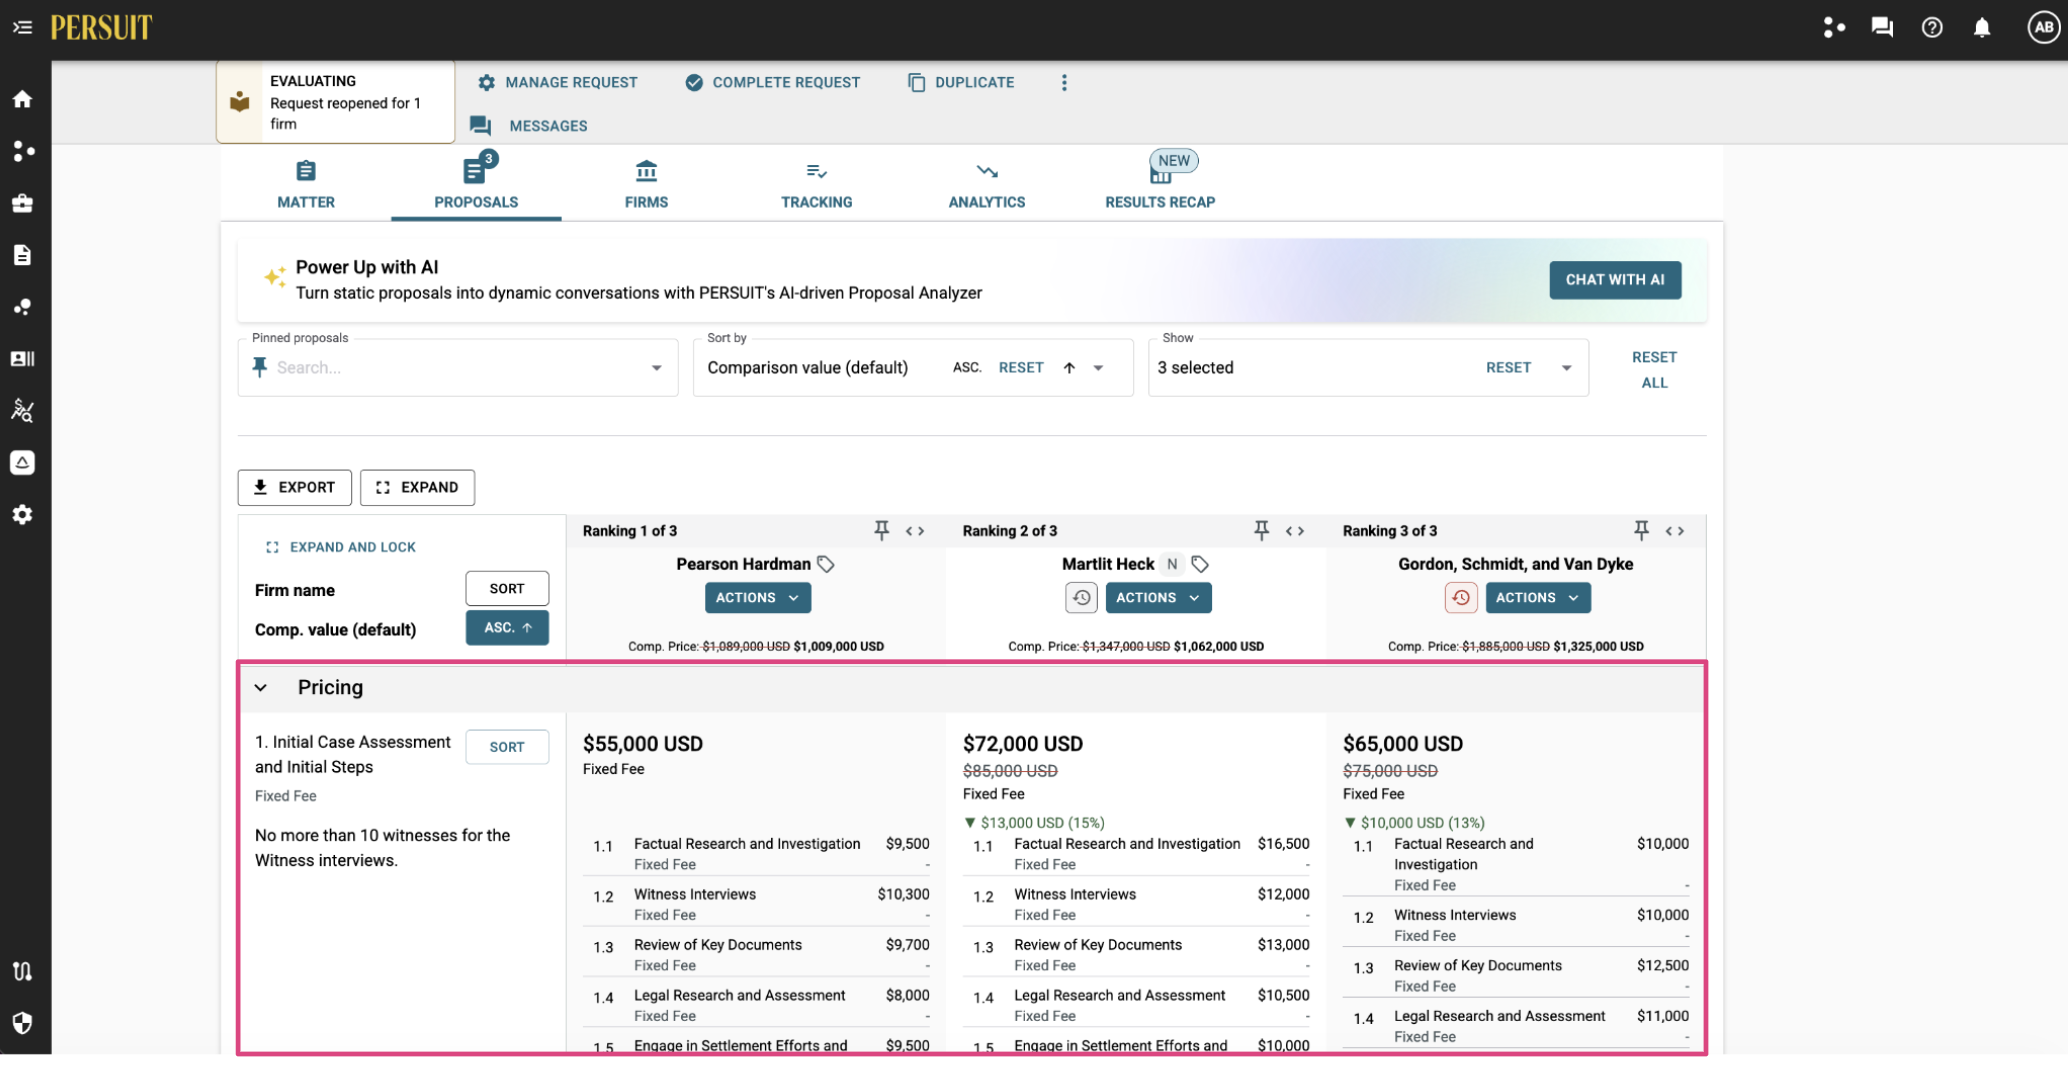The image size is (2070, 1068).
Task: Open the notifications bell icon
Action: click(1982, 27)
